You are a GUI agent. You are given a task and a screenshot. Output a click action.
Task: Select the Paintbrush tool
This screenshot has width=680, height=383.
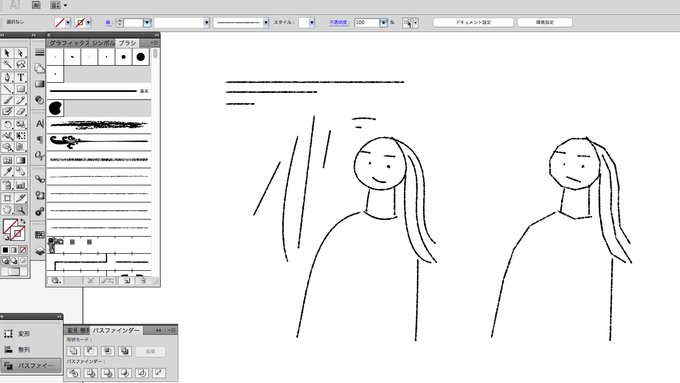[x=7, y=100]
